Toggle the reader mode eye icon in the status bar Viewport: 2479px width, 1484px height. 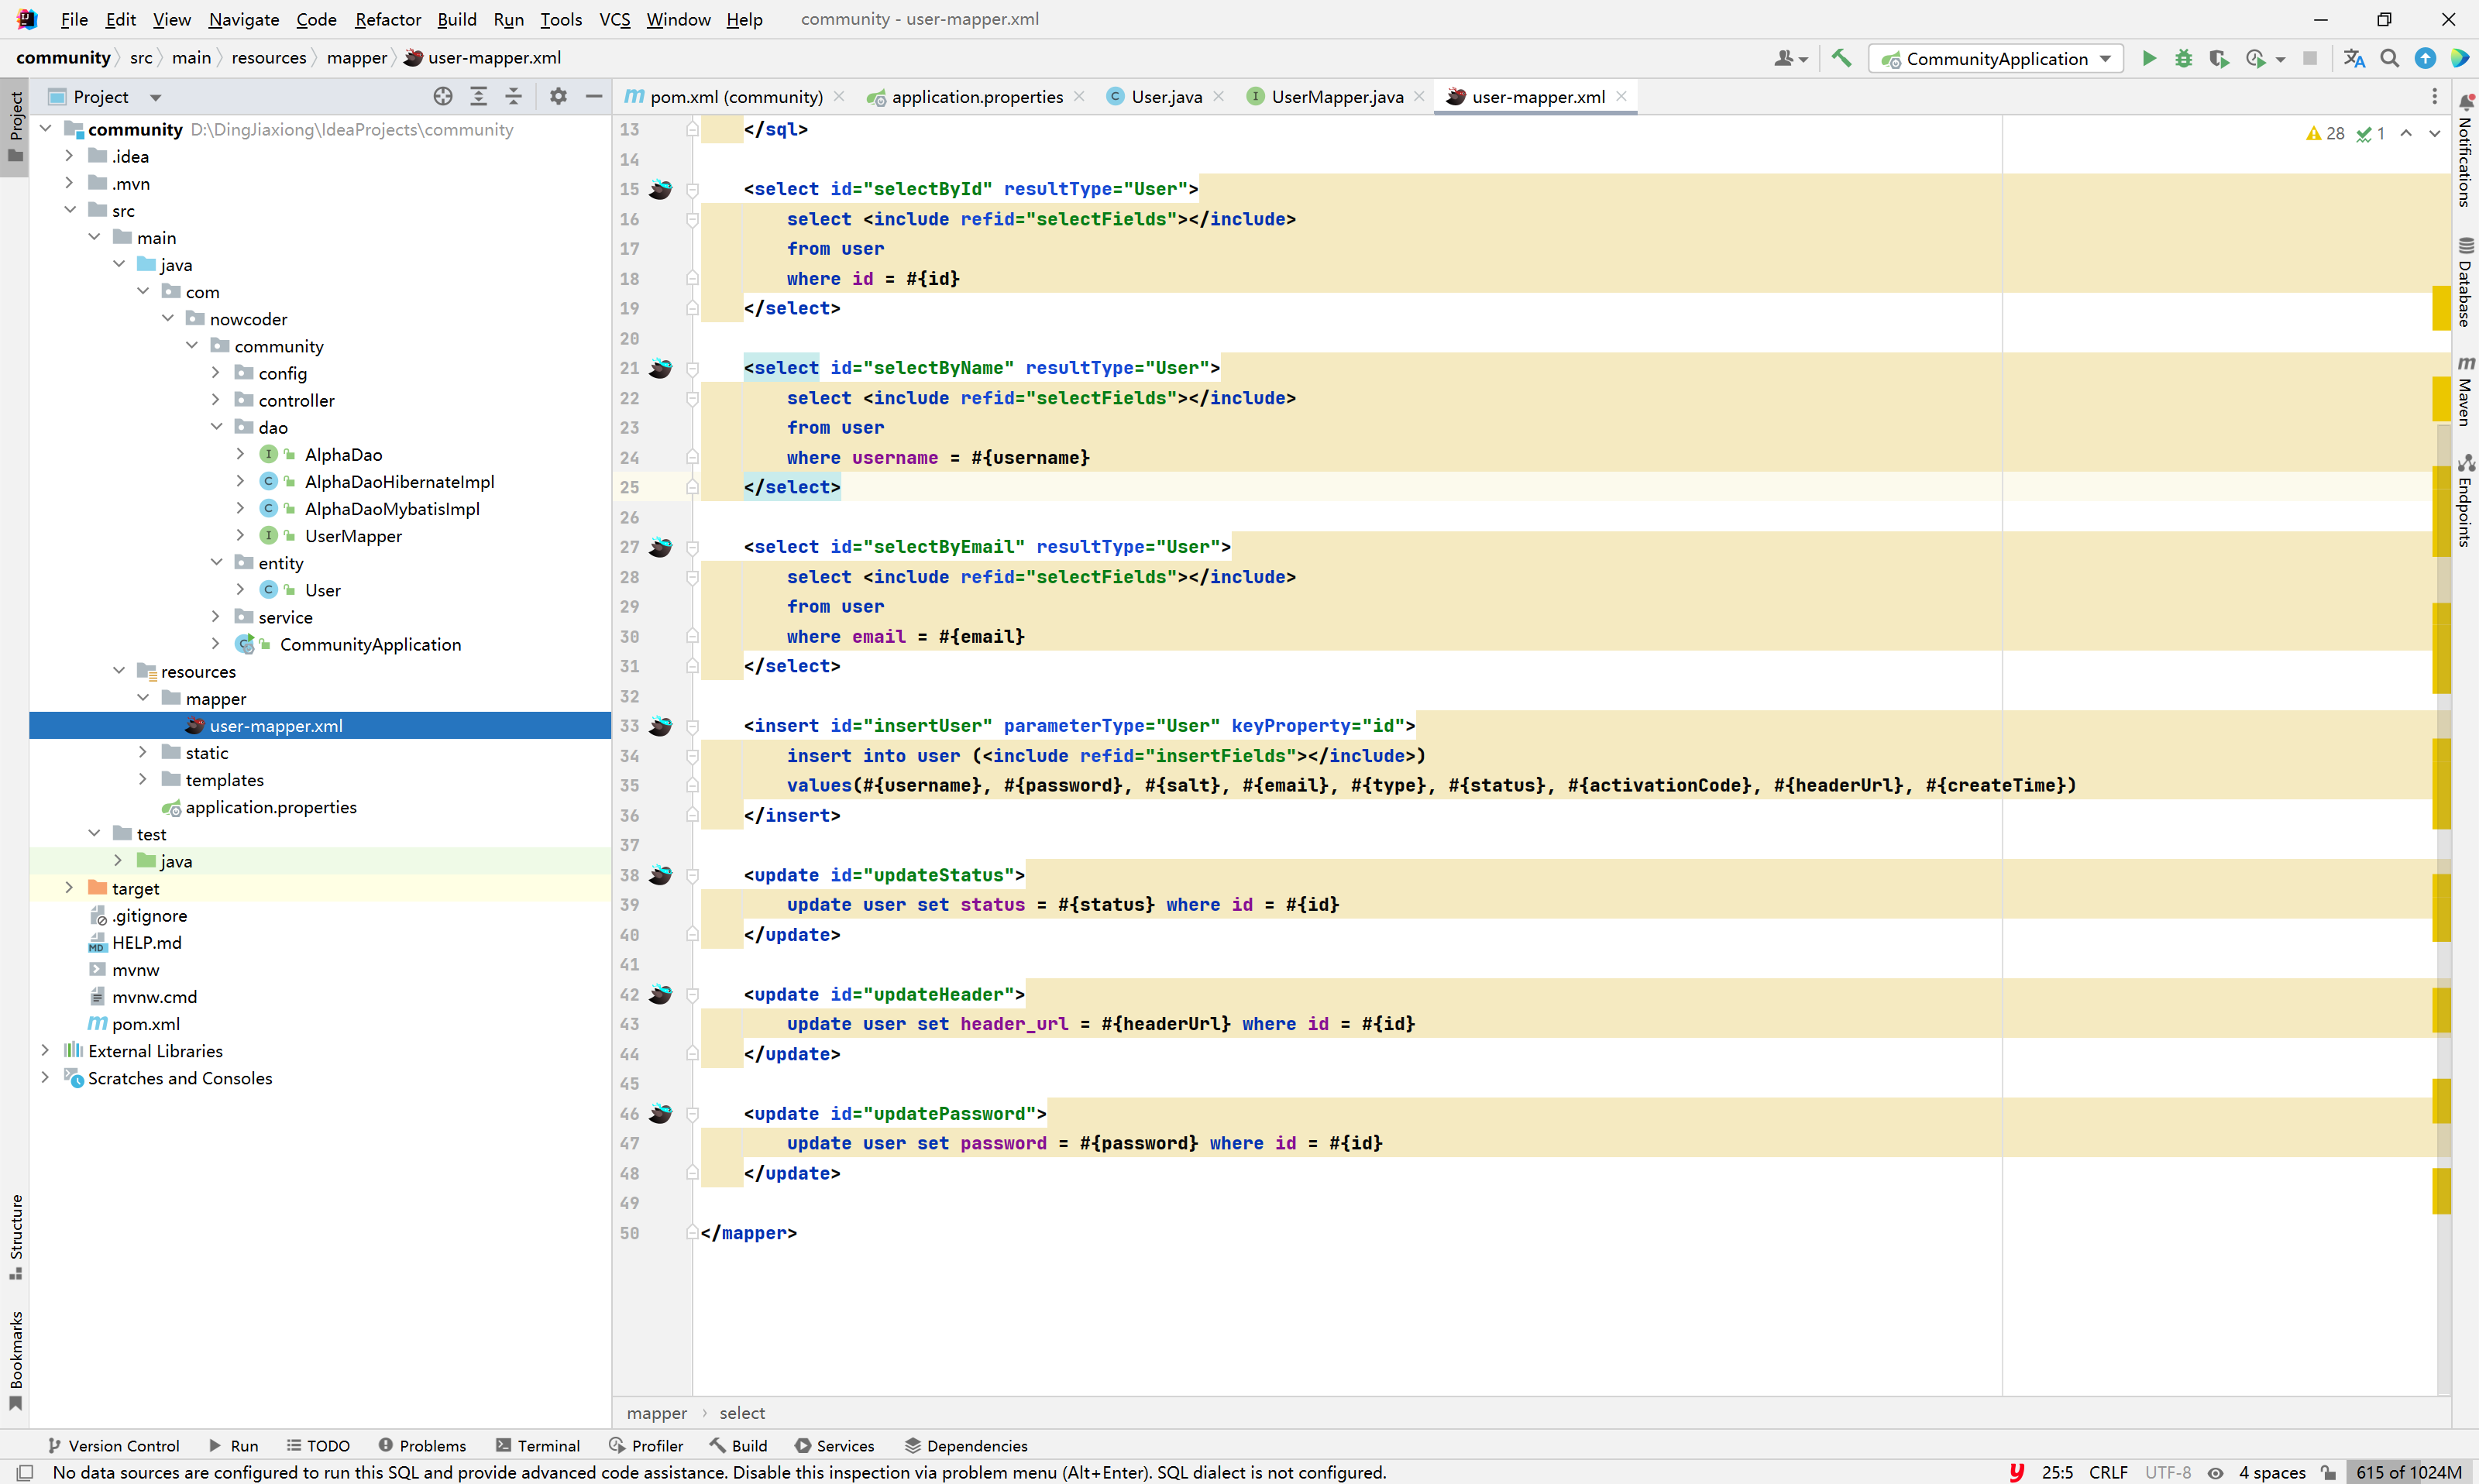tap(2215, 1472)
